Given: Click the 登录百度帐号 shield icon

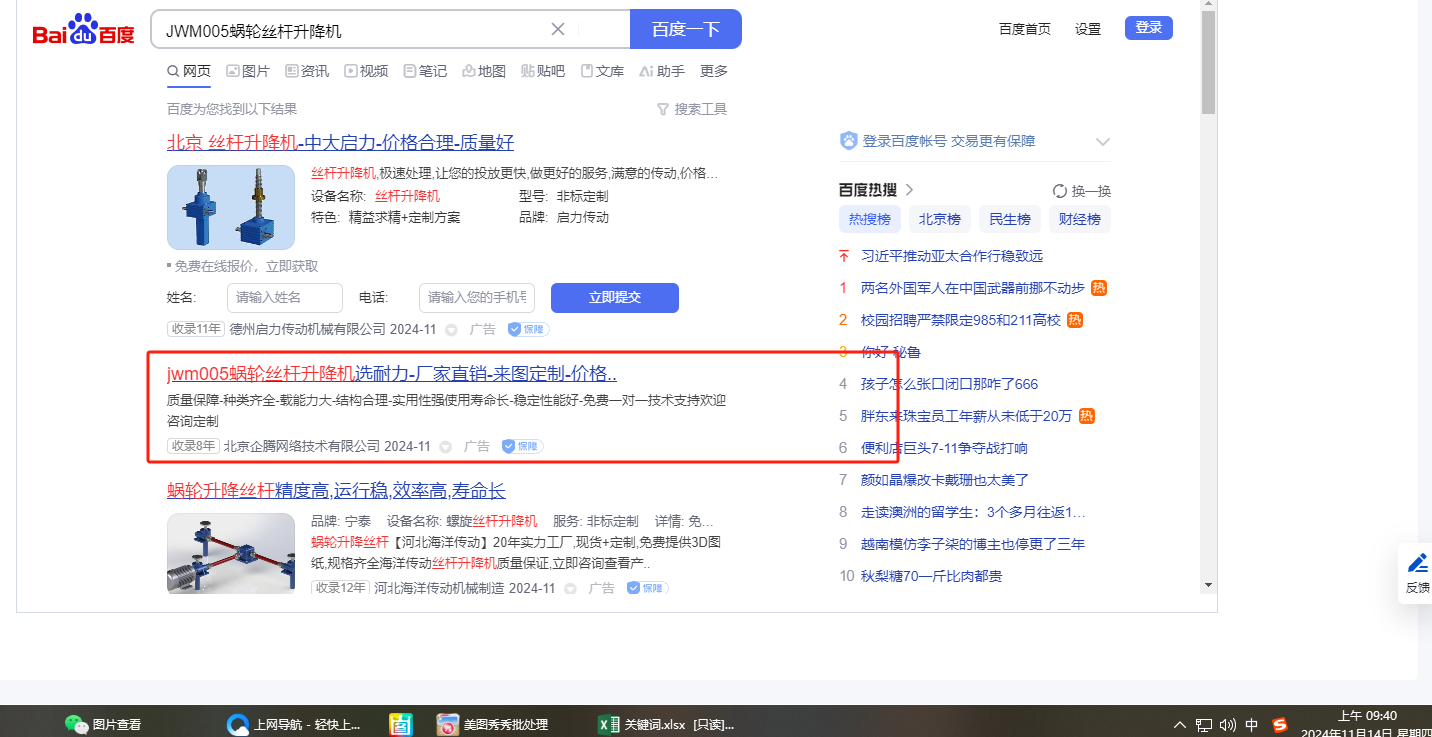Looking at the screenshot, I should pyautogui.click(x=849, y=141).
